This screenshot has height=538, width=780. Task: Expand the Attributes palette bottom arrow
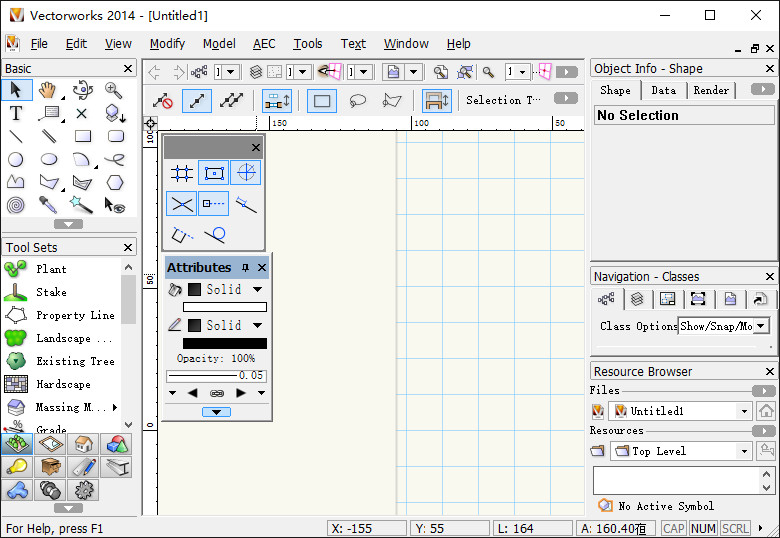[216, 412]
